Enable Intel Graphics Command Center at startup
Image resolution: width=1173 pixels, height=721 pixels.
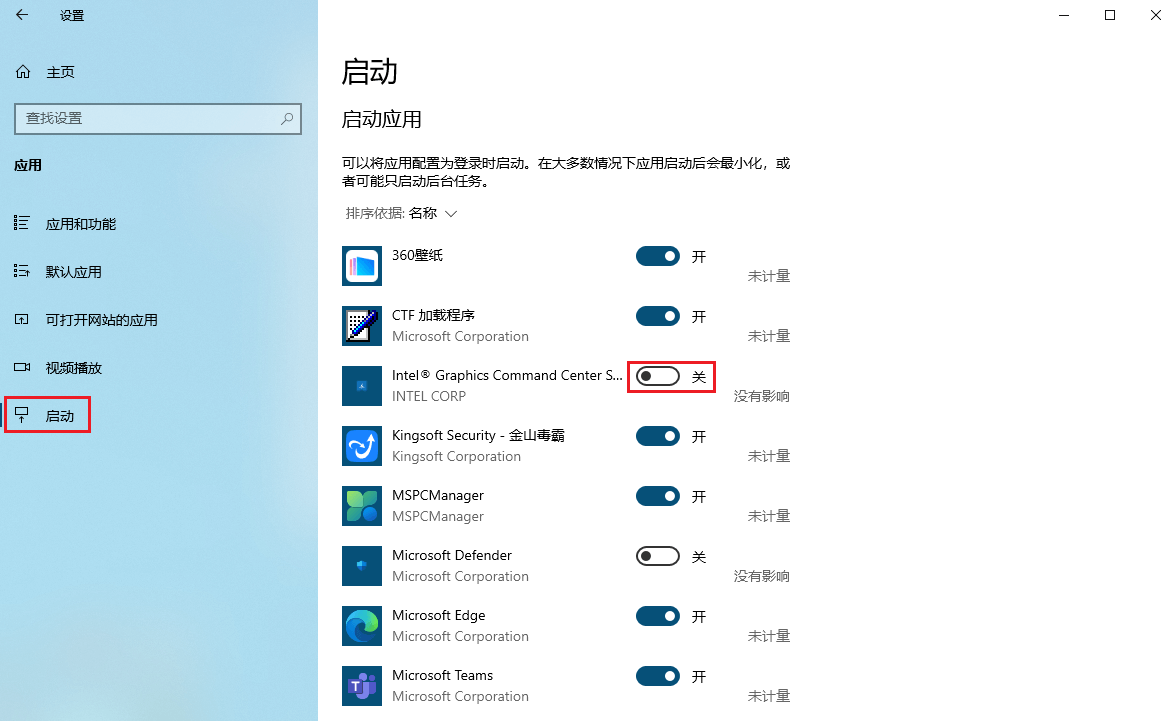657,376
